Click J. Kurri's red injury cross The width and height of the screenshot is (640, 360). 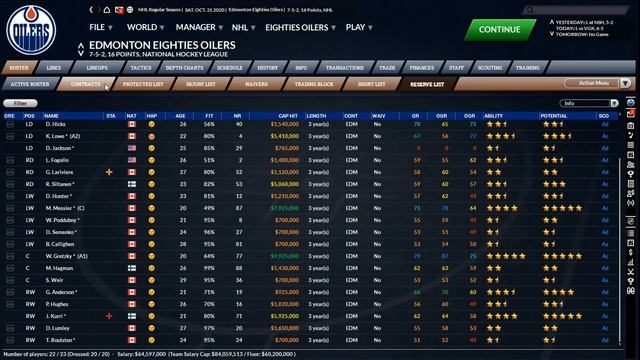[109, 316]
